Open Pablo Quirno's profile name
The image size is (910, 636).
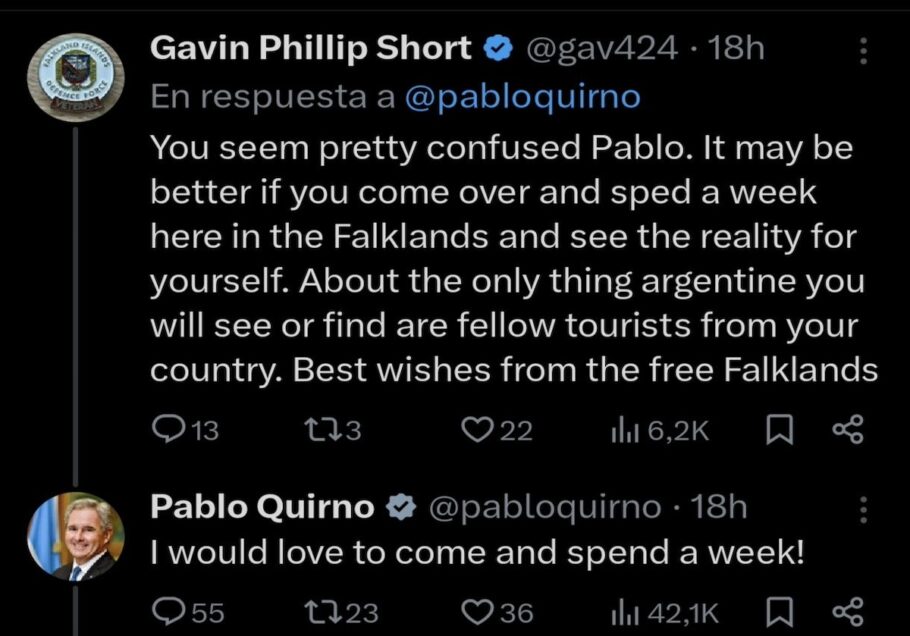262,507
